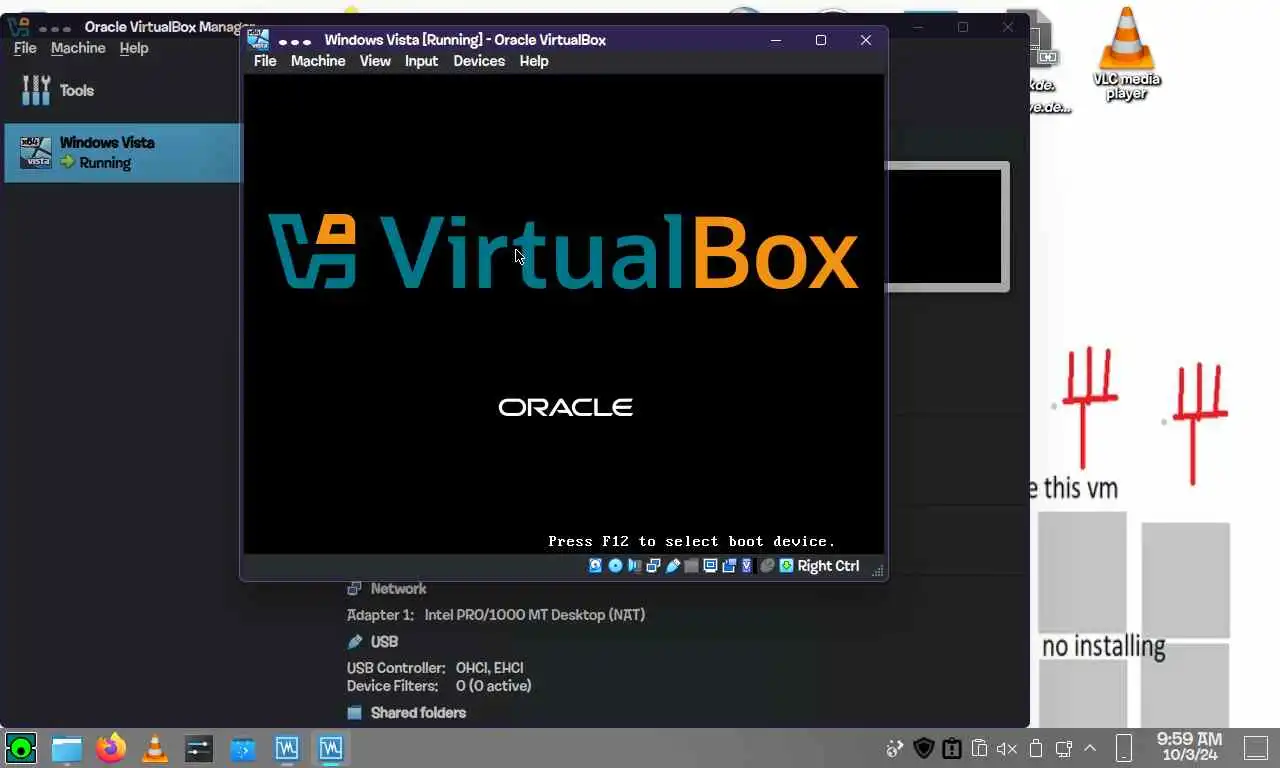
Task: Switch to the highlighted VirtualBox taskbar entry
Action: click(x=331, y=747)
